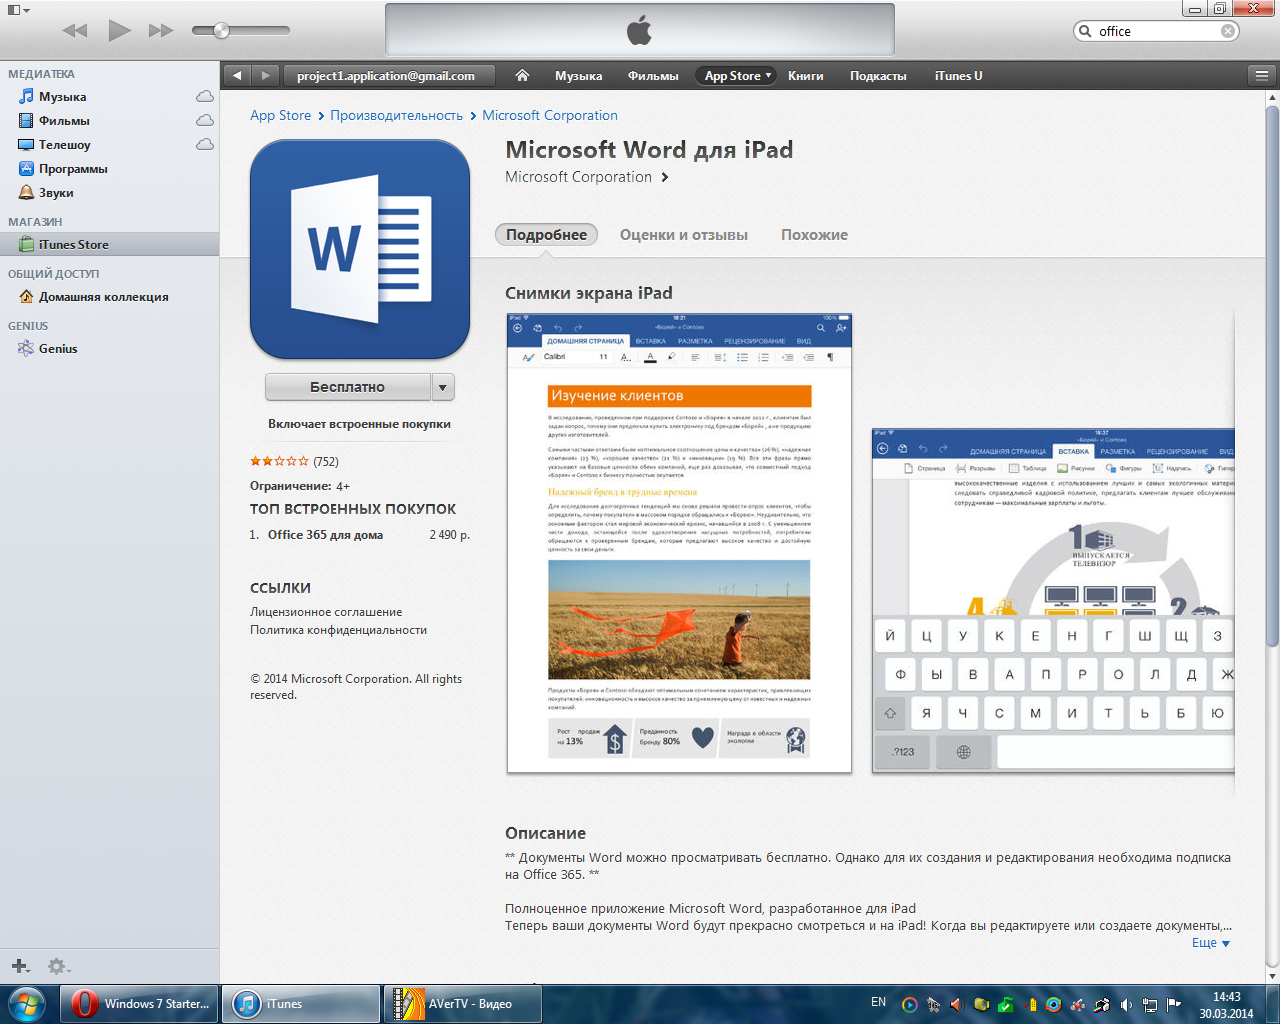This screenshot has height=1024, width=1280.
Task: Expand description with Еще link
Action: point(1211,943)
